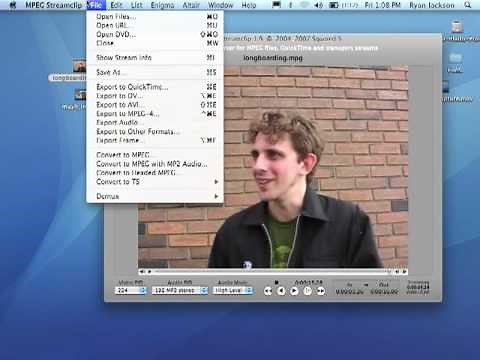Image resolution: width=480 pixels, height=360 pixels.
Task: Open the Altair menu
Action: [191, 5]
